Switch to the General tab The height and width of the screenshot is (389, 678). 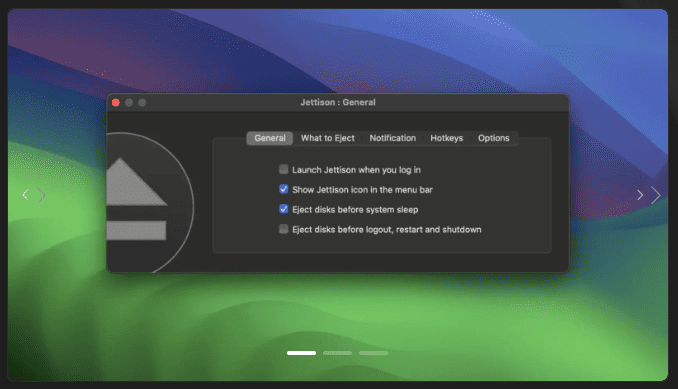click(270, 138)
